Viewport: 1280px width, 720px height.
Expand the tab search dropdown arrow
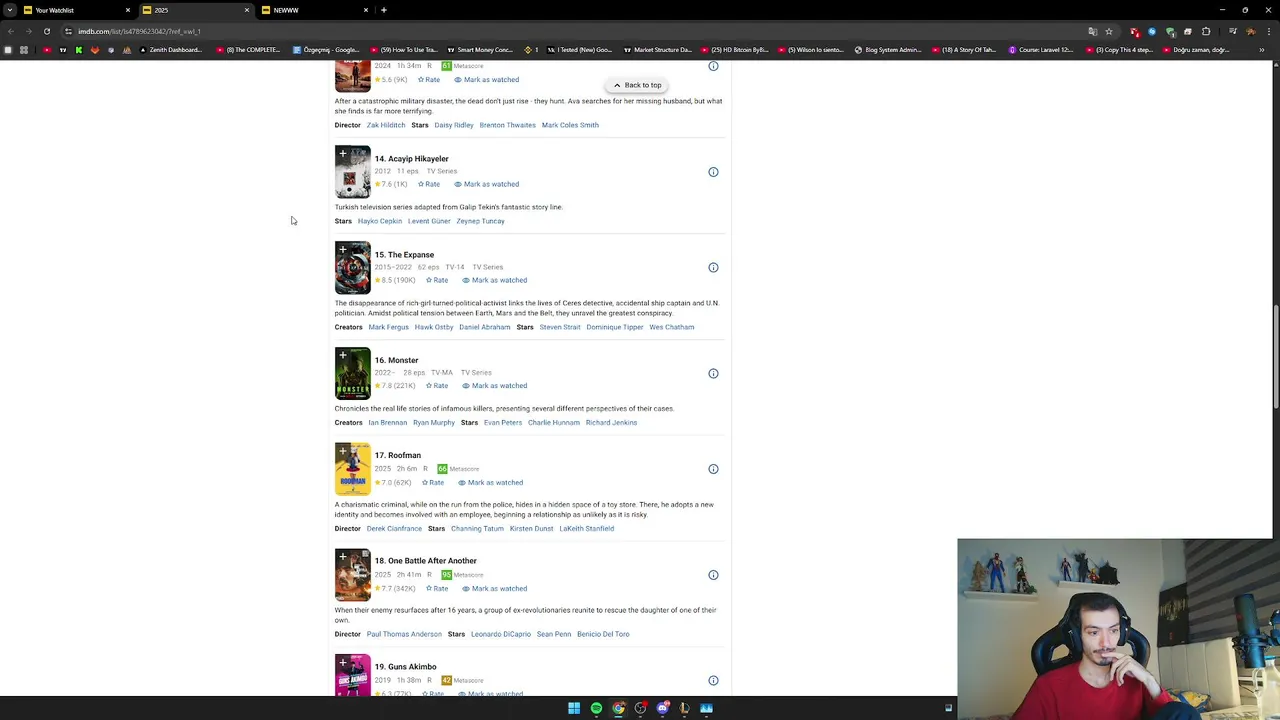tap(10, 10)
